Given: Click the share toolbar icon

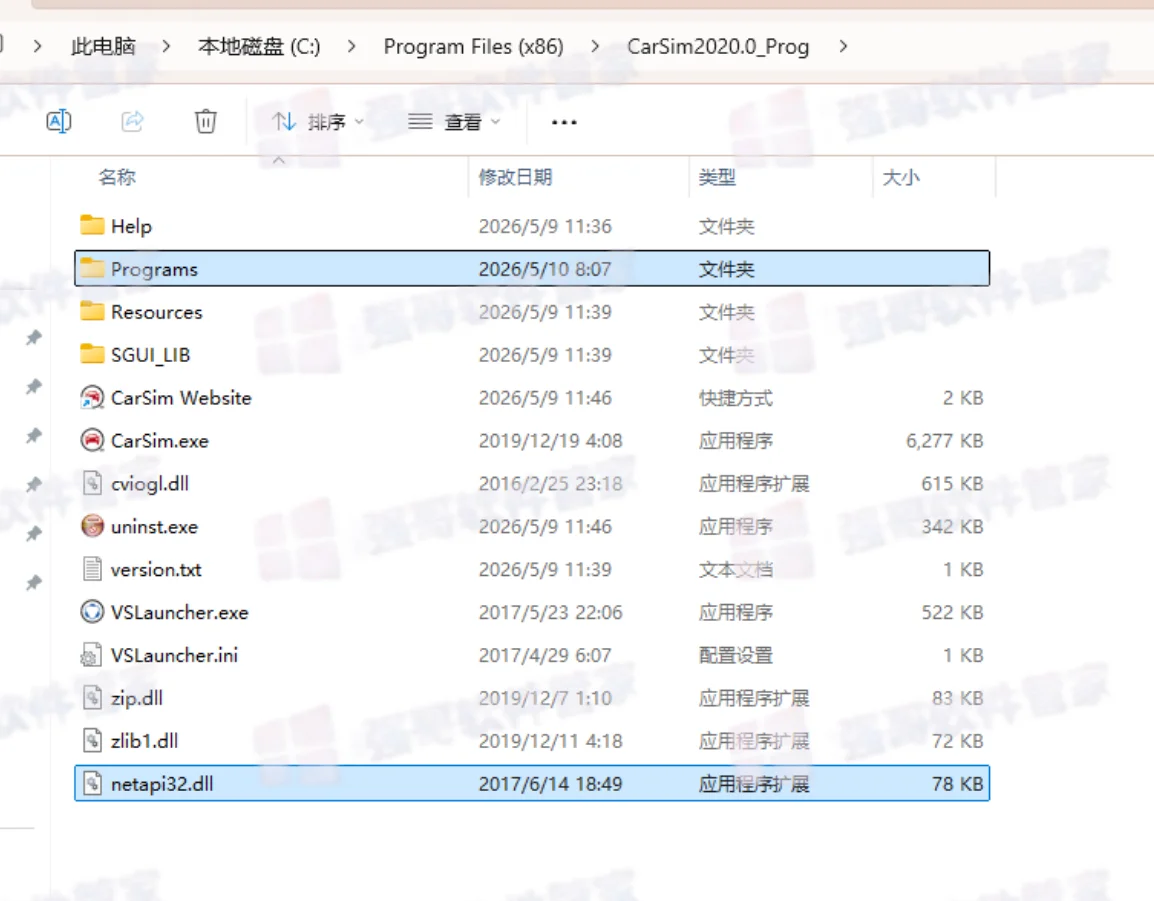Looking at the screenshot, I should pos(132,121).
